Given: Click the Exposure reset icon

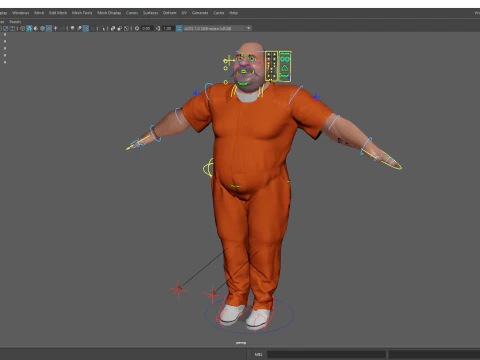Looking at the screenshot, I should [137, 28].
